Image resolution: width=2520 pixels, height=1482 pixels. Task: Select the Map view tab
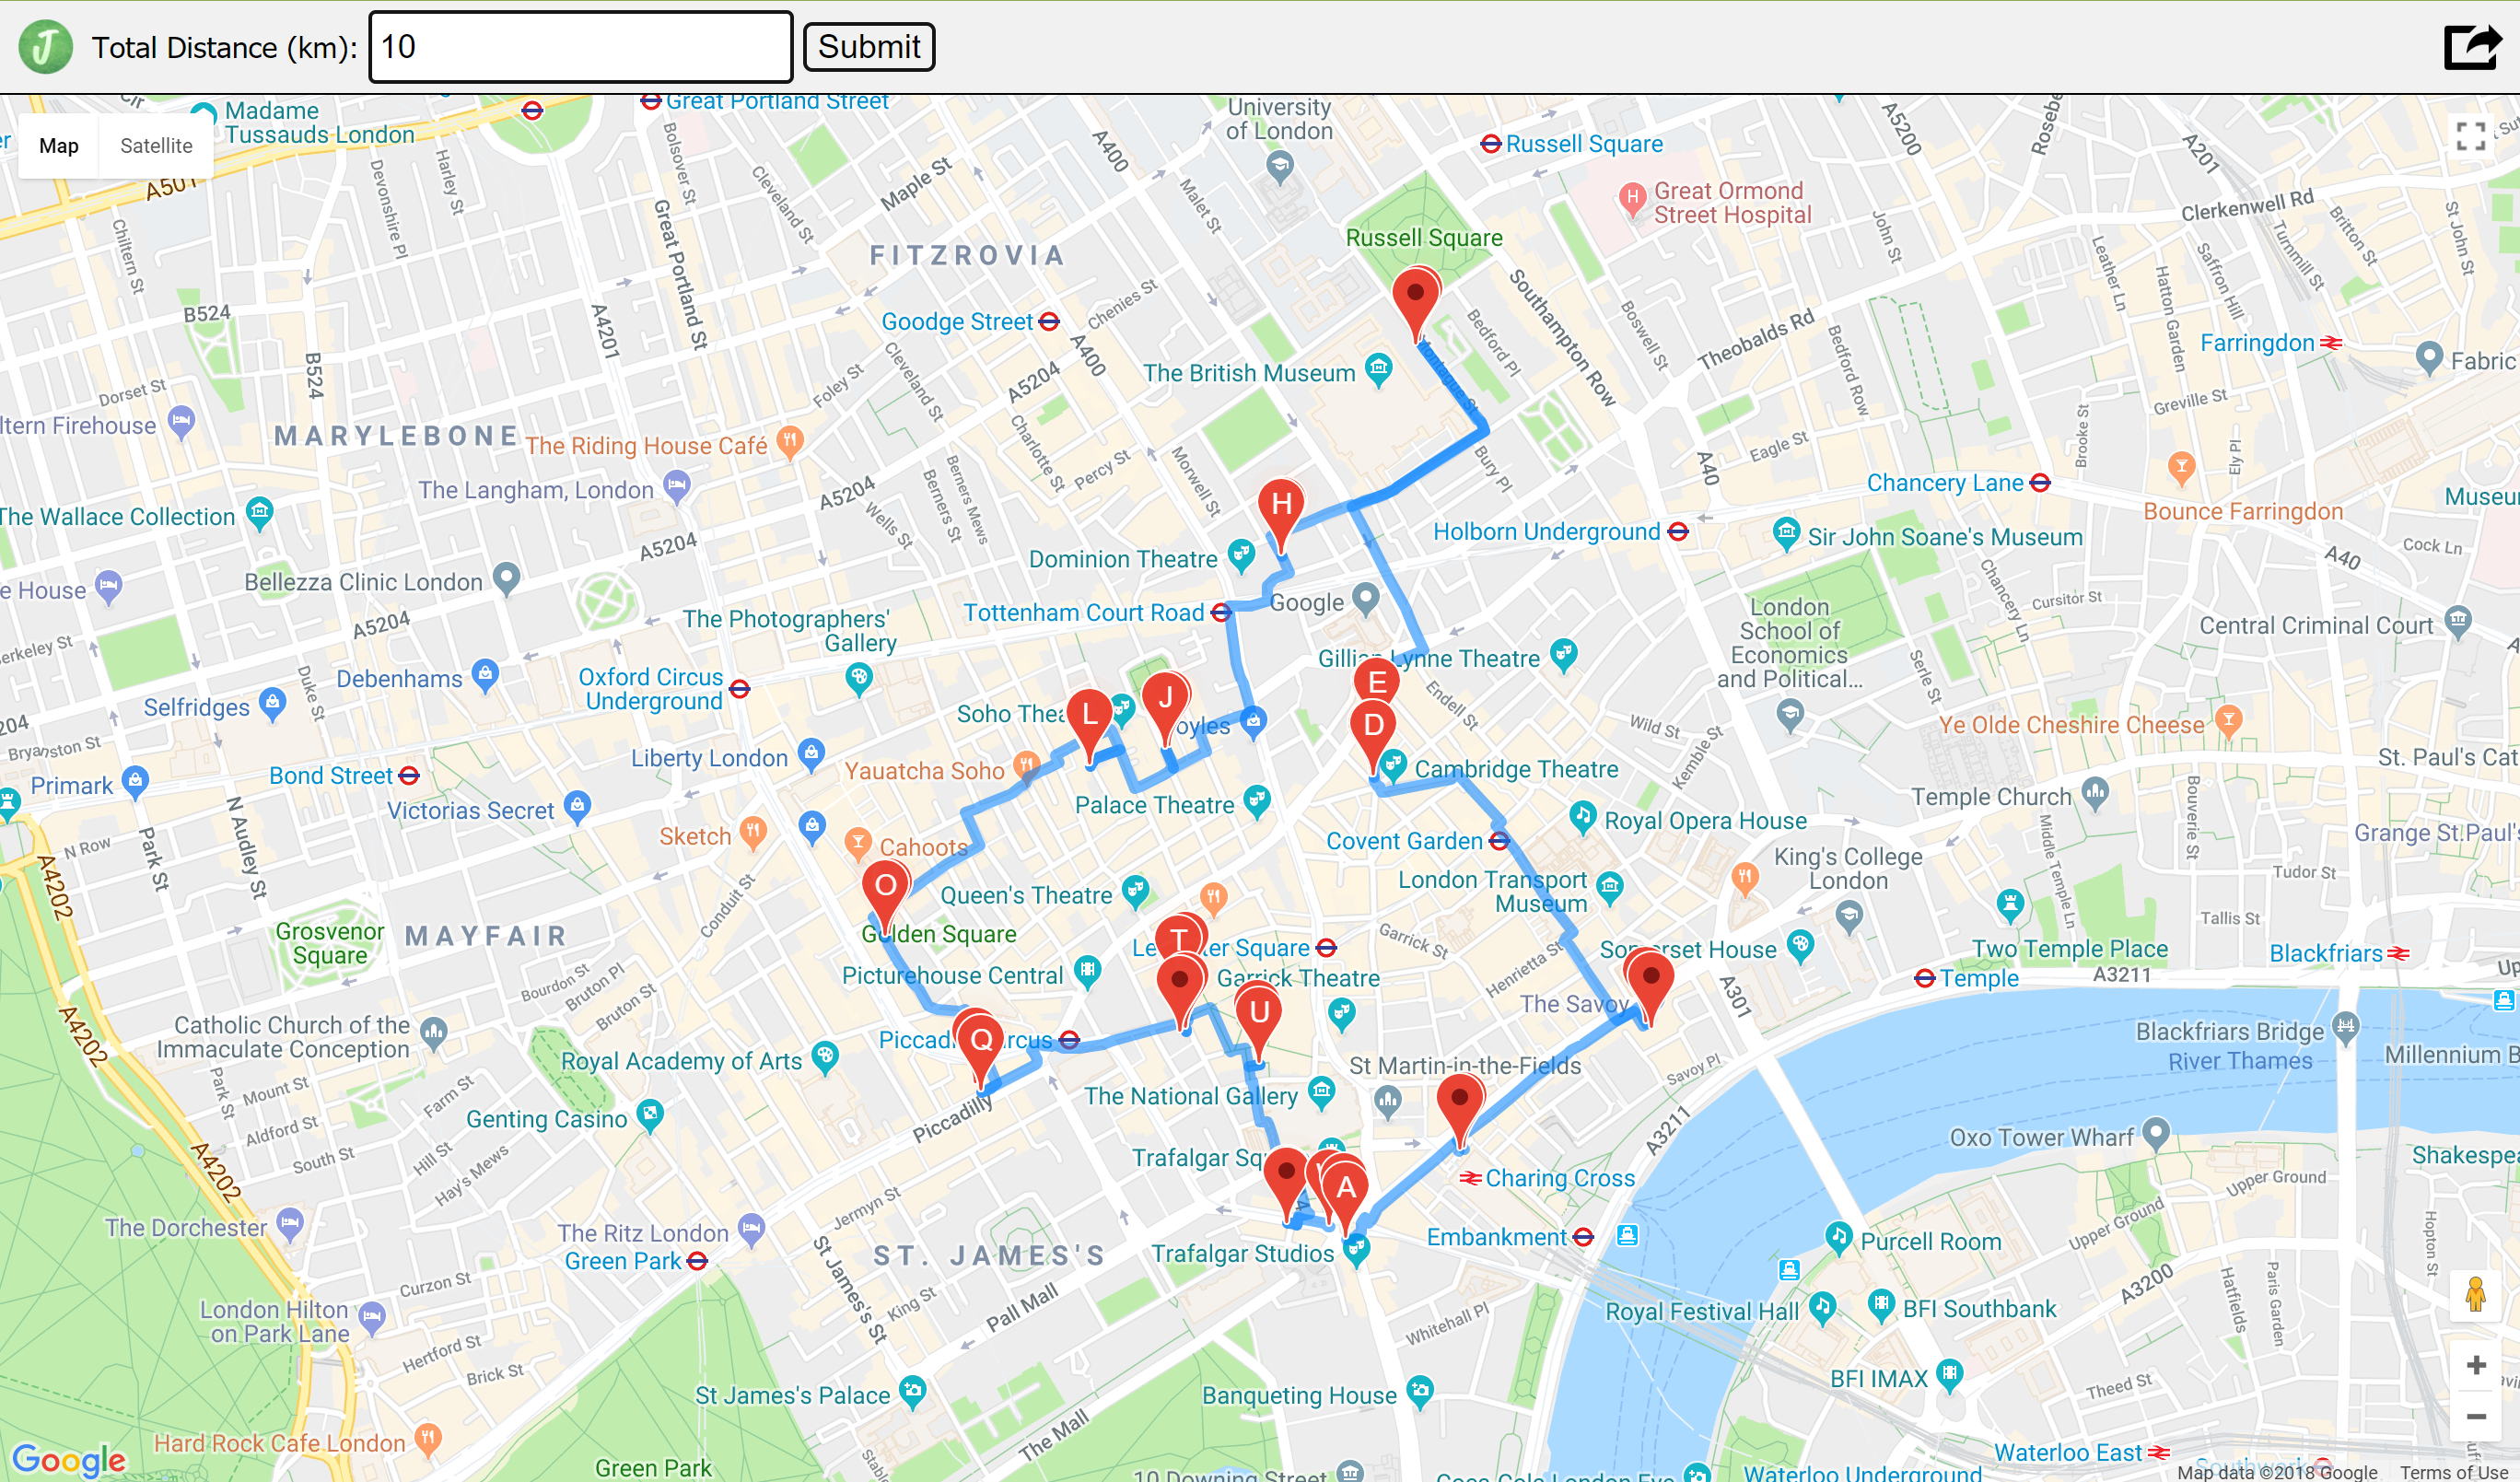[59, 146]
